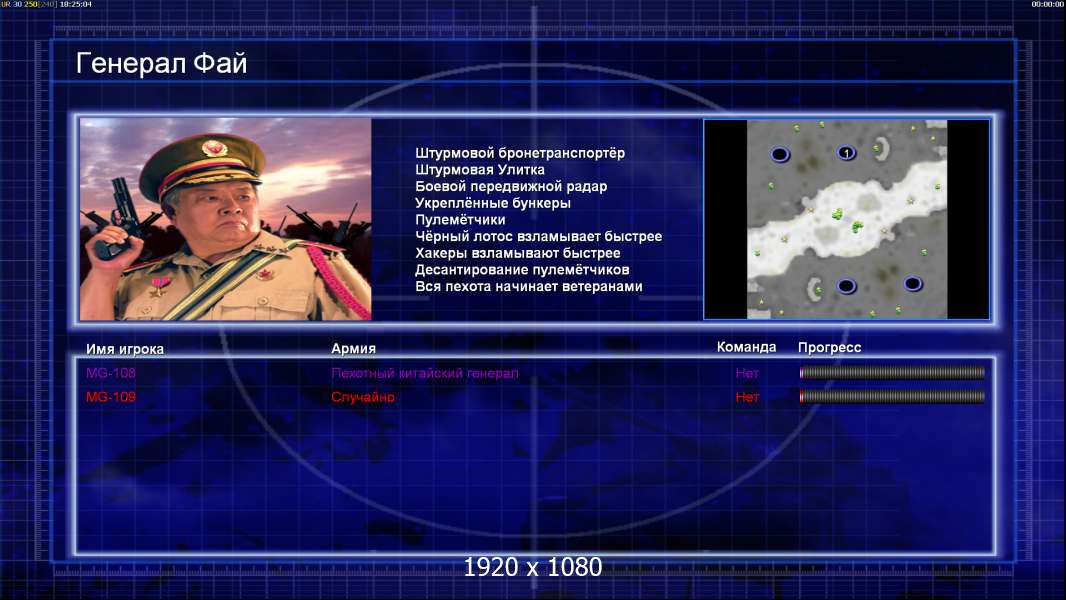Click the map preview thumbnail
The image size is (1066, 600).
tap(846, 219)
